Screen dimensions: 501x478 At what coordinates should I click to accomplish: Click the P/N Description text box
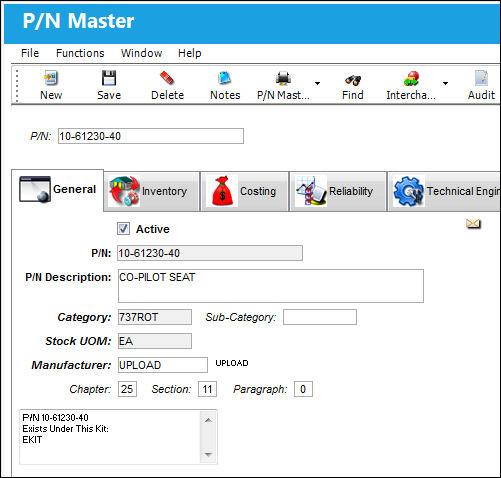(271, 286)
